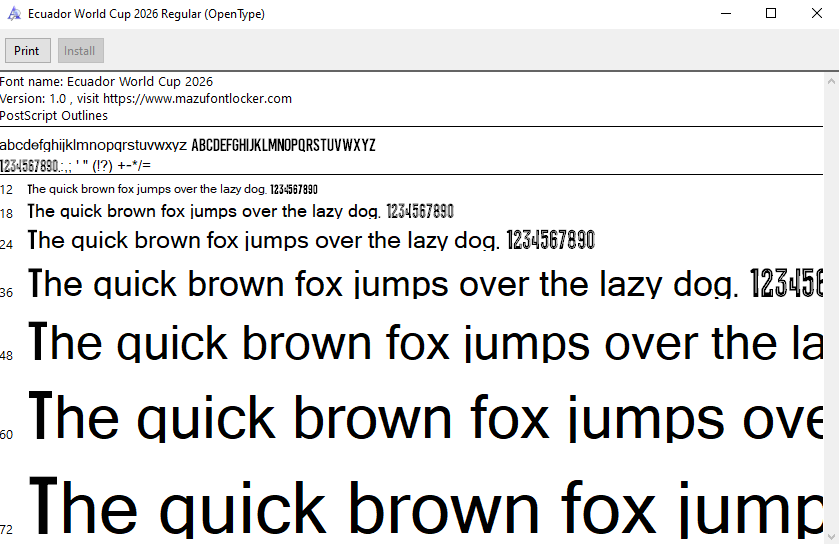Minimize the font viewer window
839x544 pixels.
point(724,14)
